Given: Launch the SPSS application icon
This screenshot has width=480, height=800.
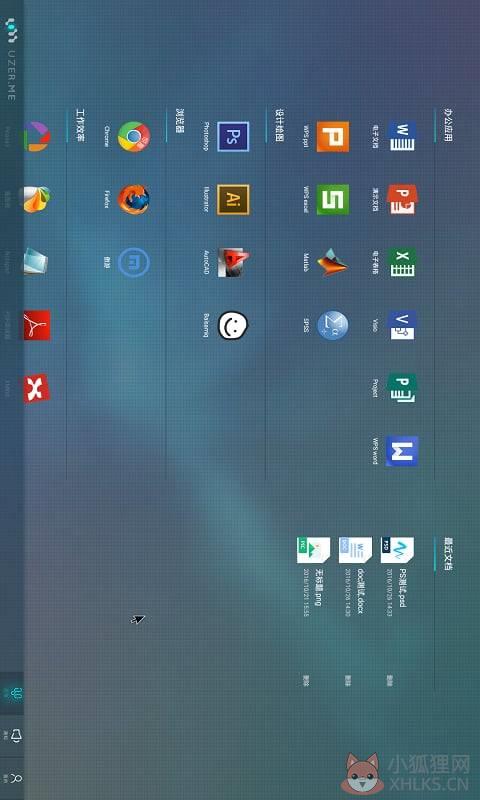Looking at the screenshot, I should [333, 326].
